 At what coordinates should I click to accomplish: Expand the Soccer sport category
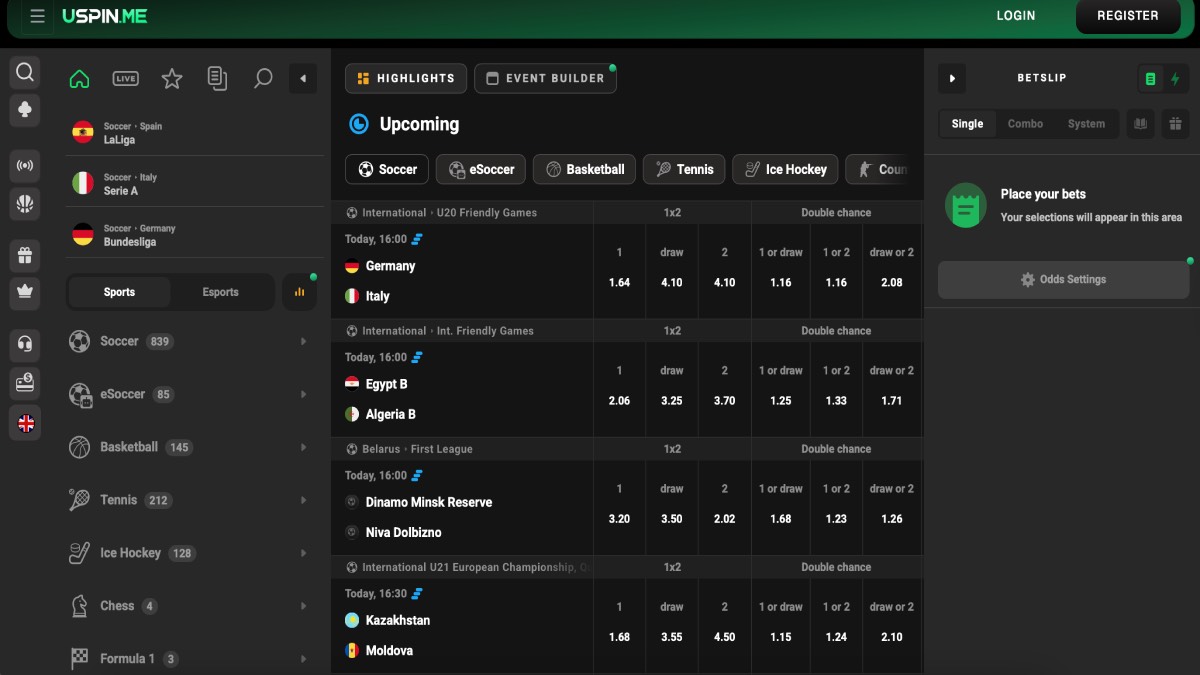[188, 342]
